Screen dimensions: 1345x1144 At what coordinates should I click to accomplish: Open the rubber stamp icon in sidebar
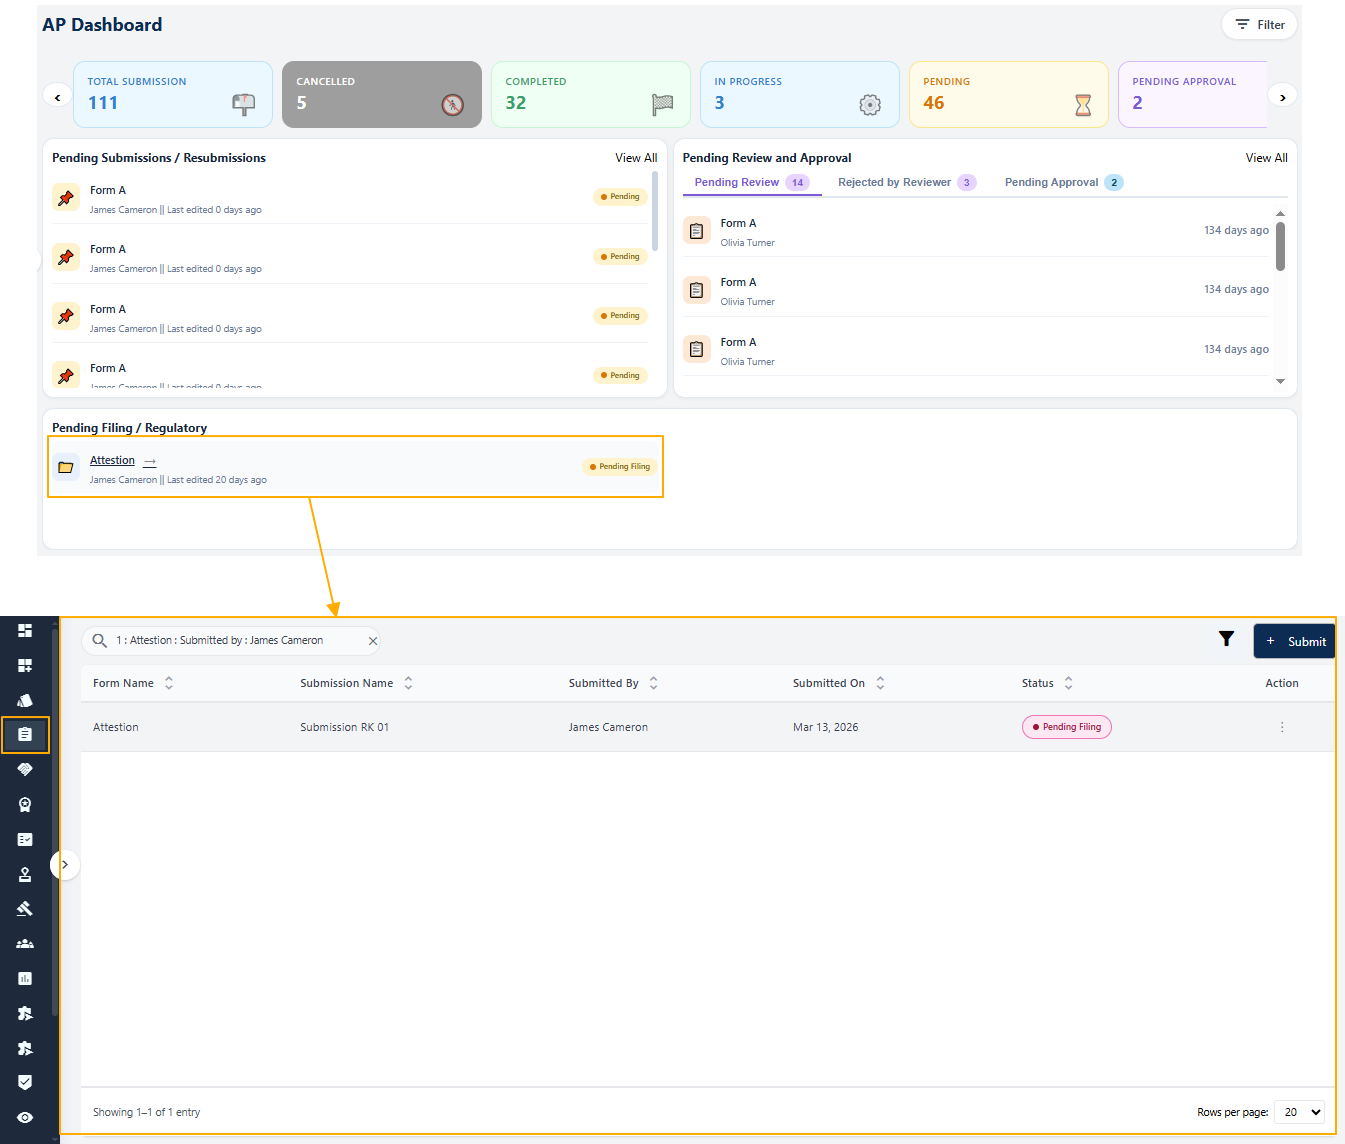(25, 874)
